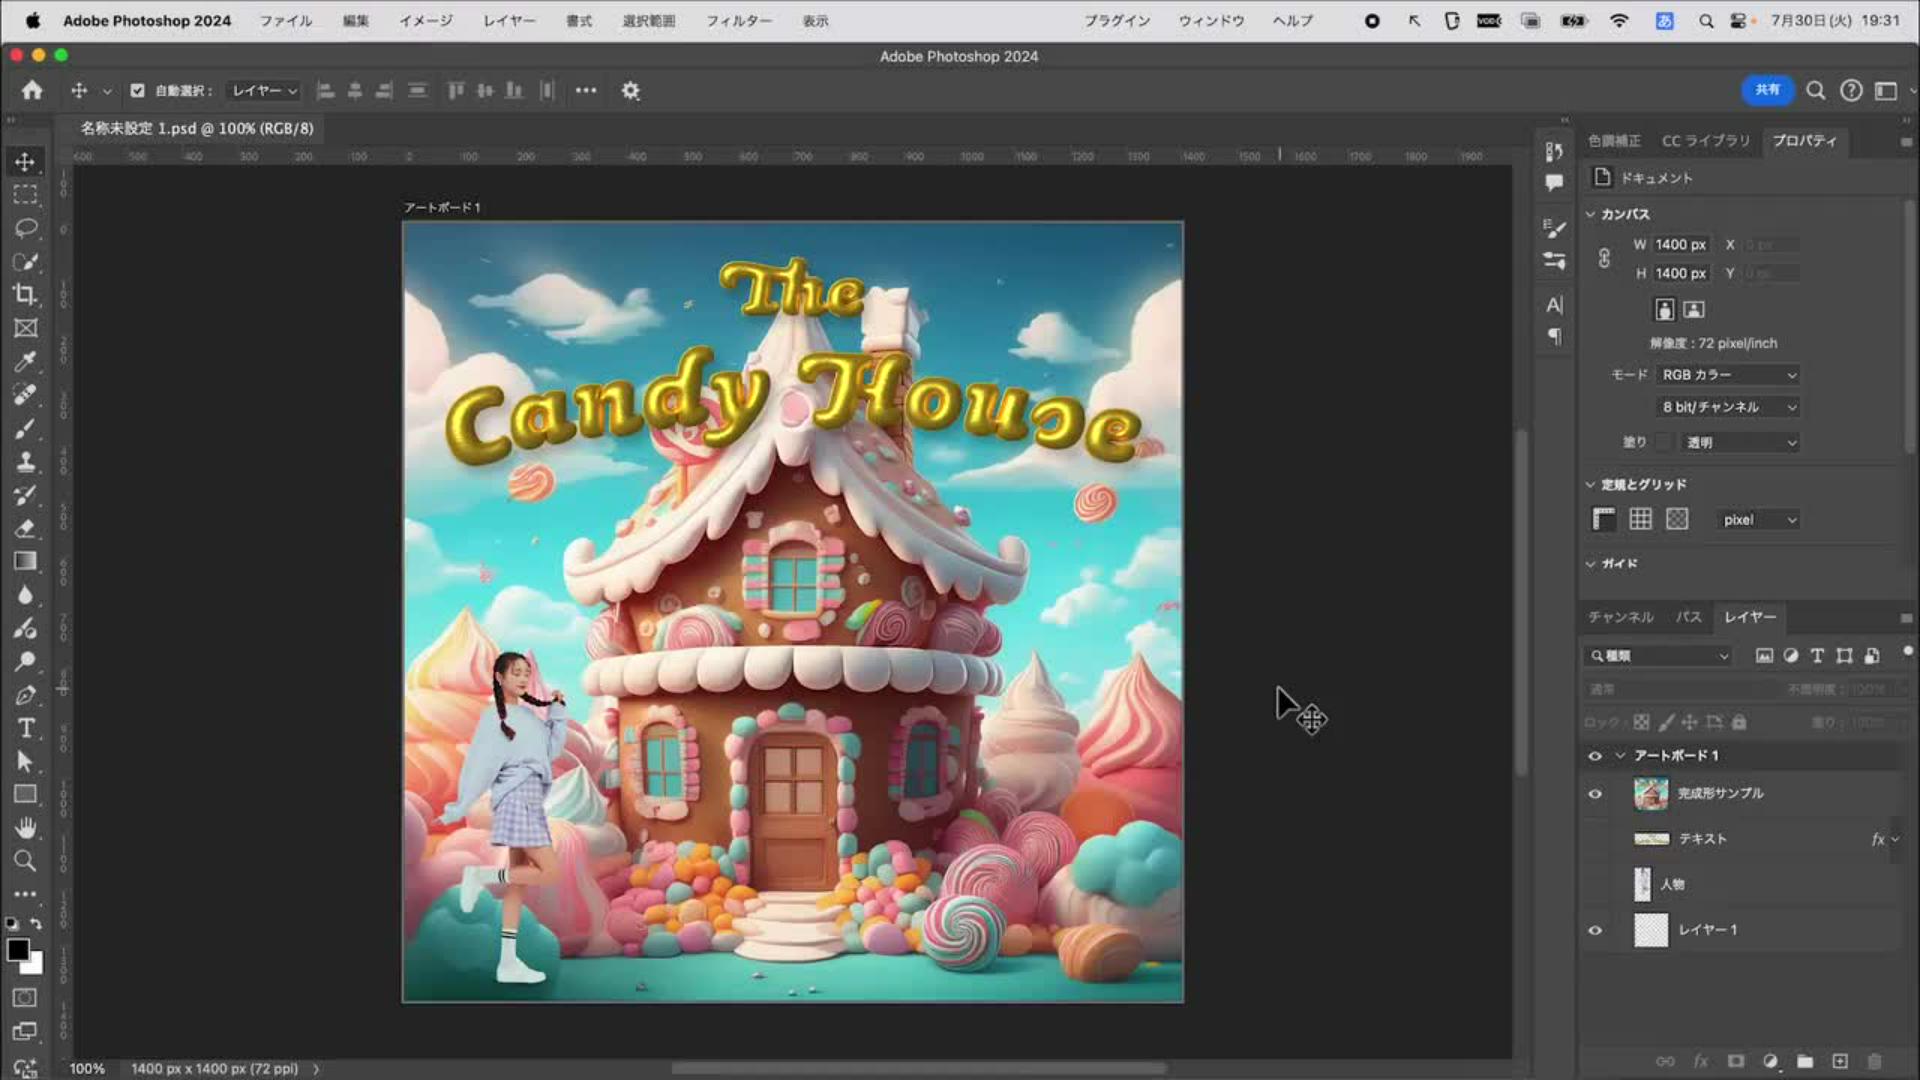
Task: Switch to the チャンネル tab
Action: pos(1620,617)
